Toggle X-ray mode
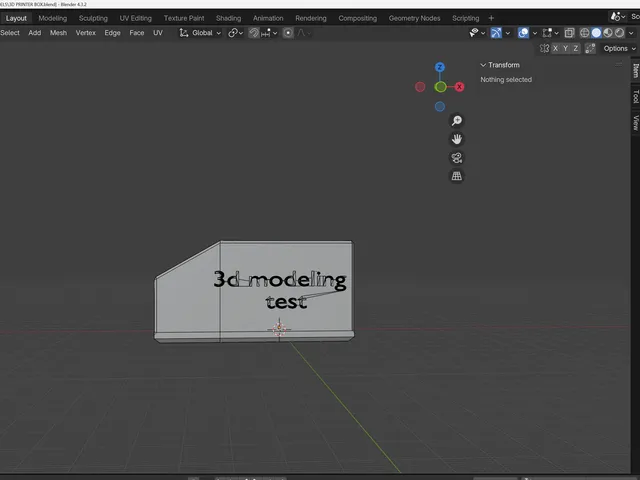 pos(569,33)
